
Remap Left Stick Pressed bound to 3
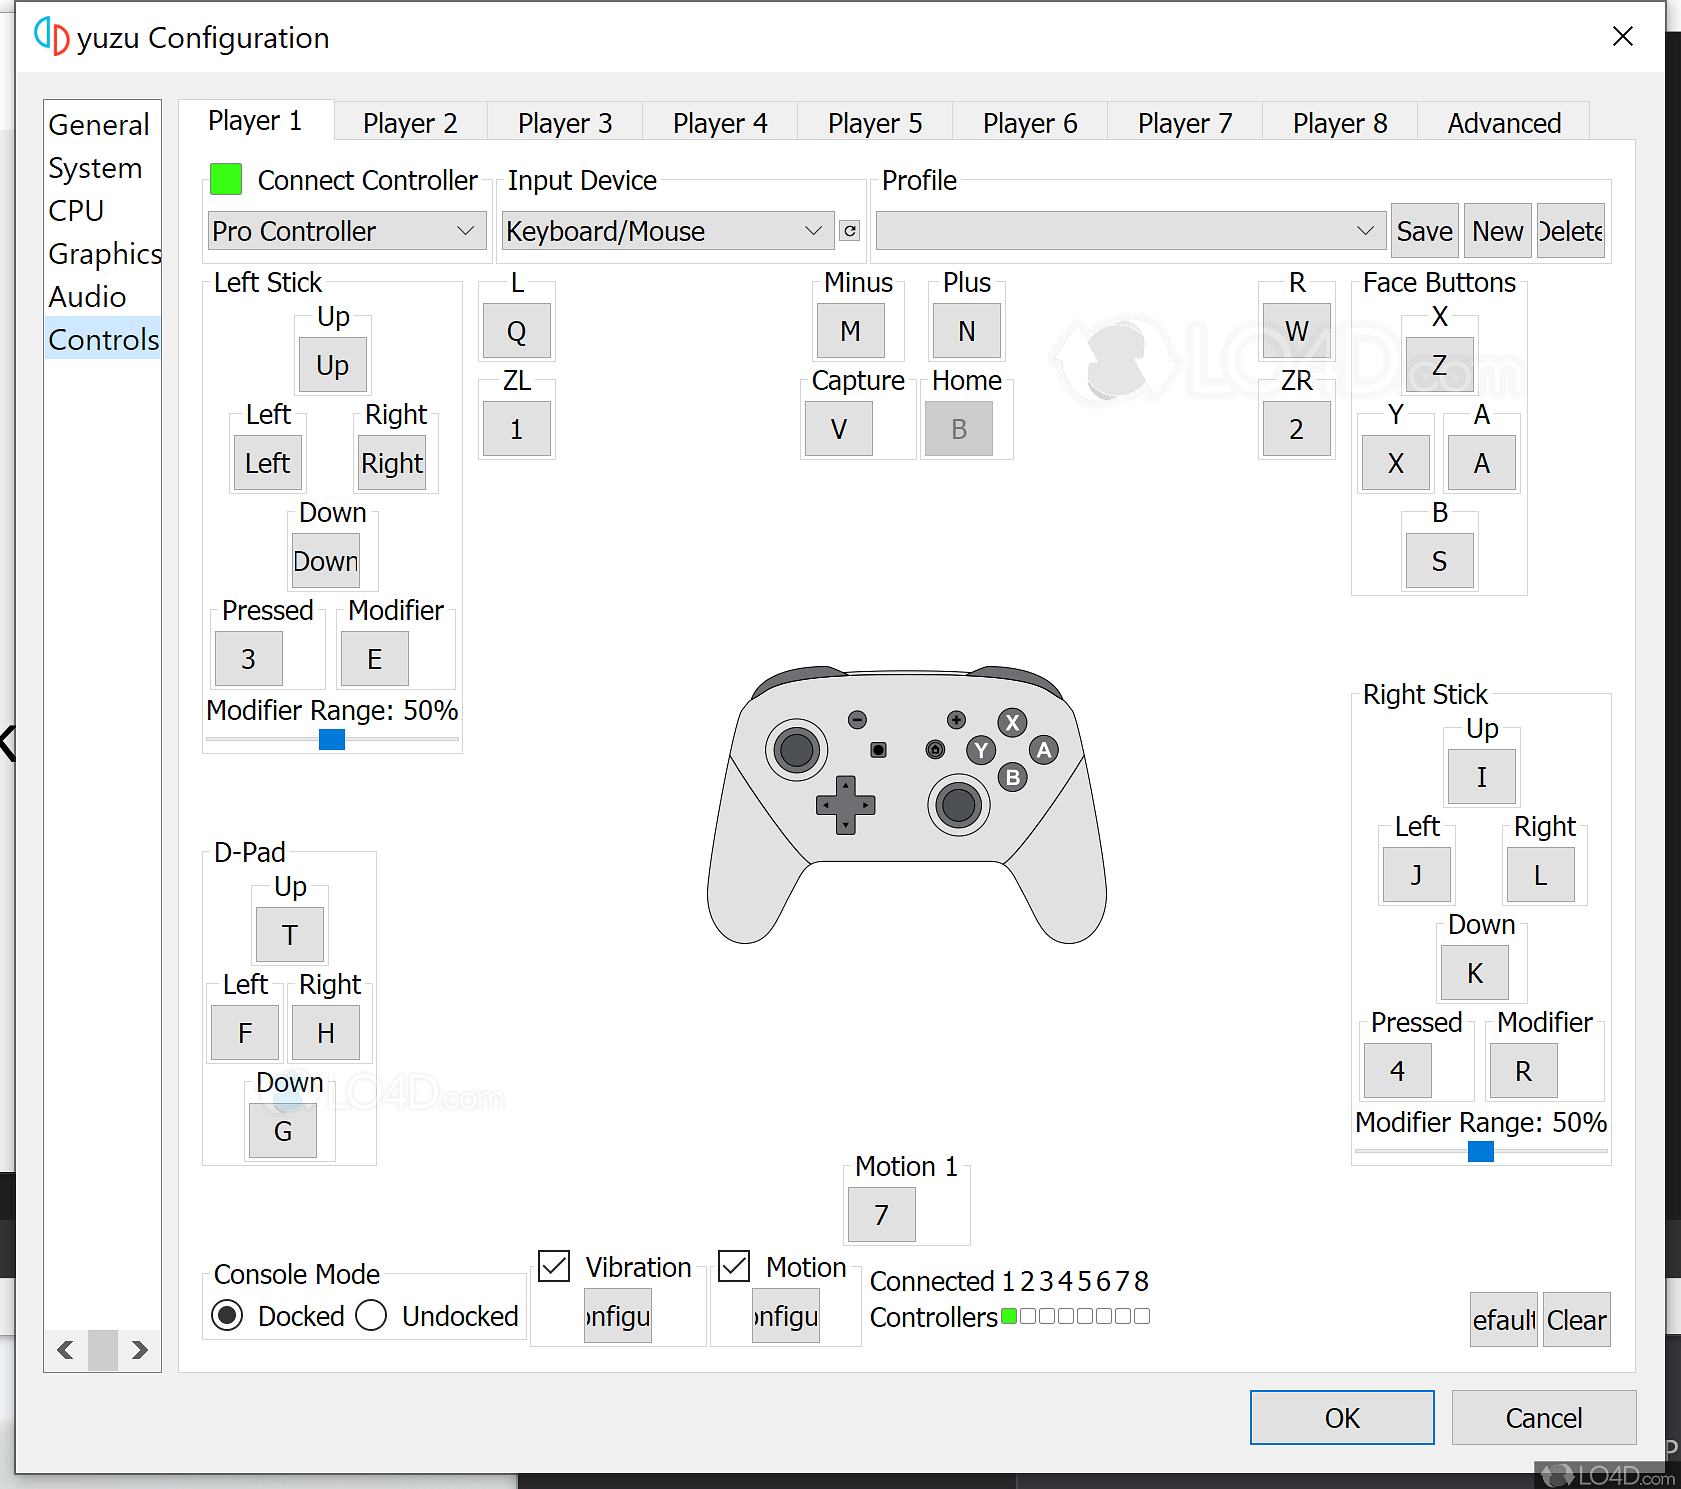[x=249, y=659]
